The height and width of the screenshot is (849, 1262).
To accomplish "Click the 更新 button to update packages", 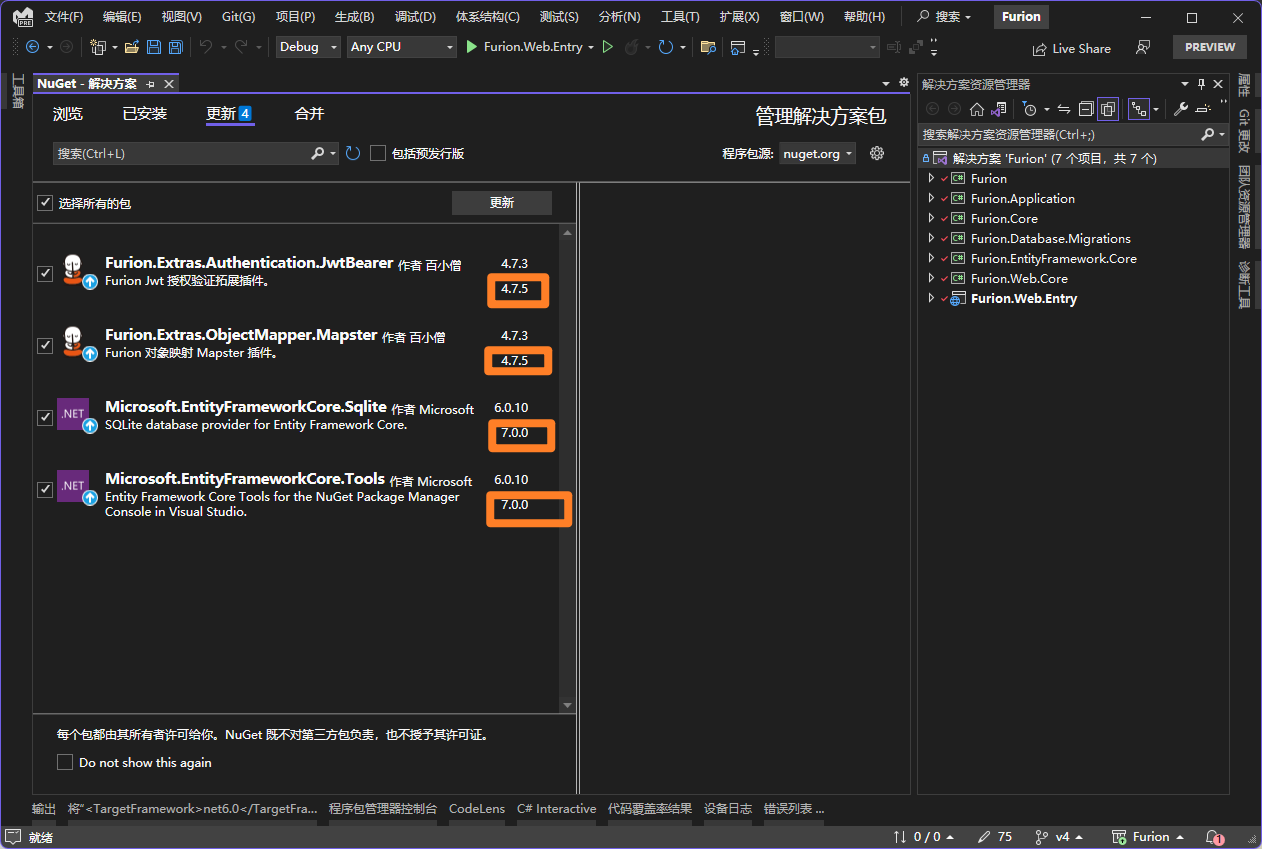I will [502, 202].
